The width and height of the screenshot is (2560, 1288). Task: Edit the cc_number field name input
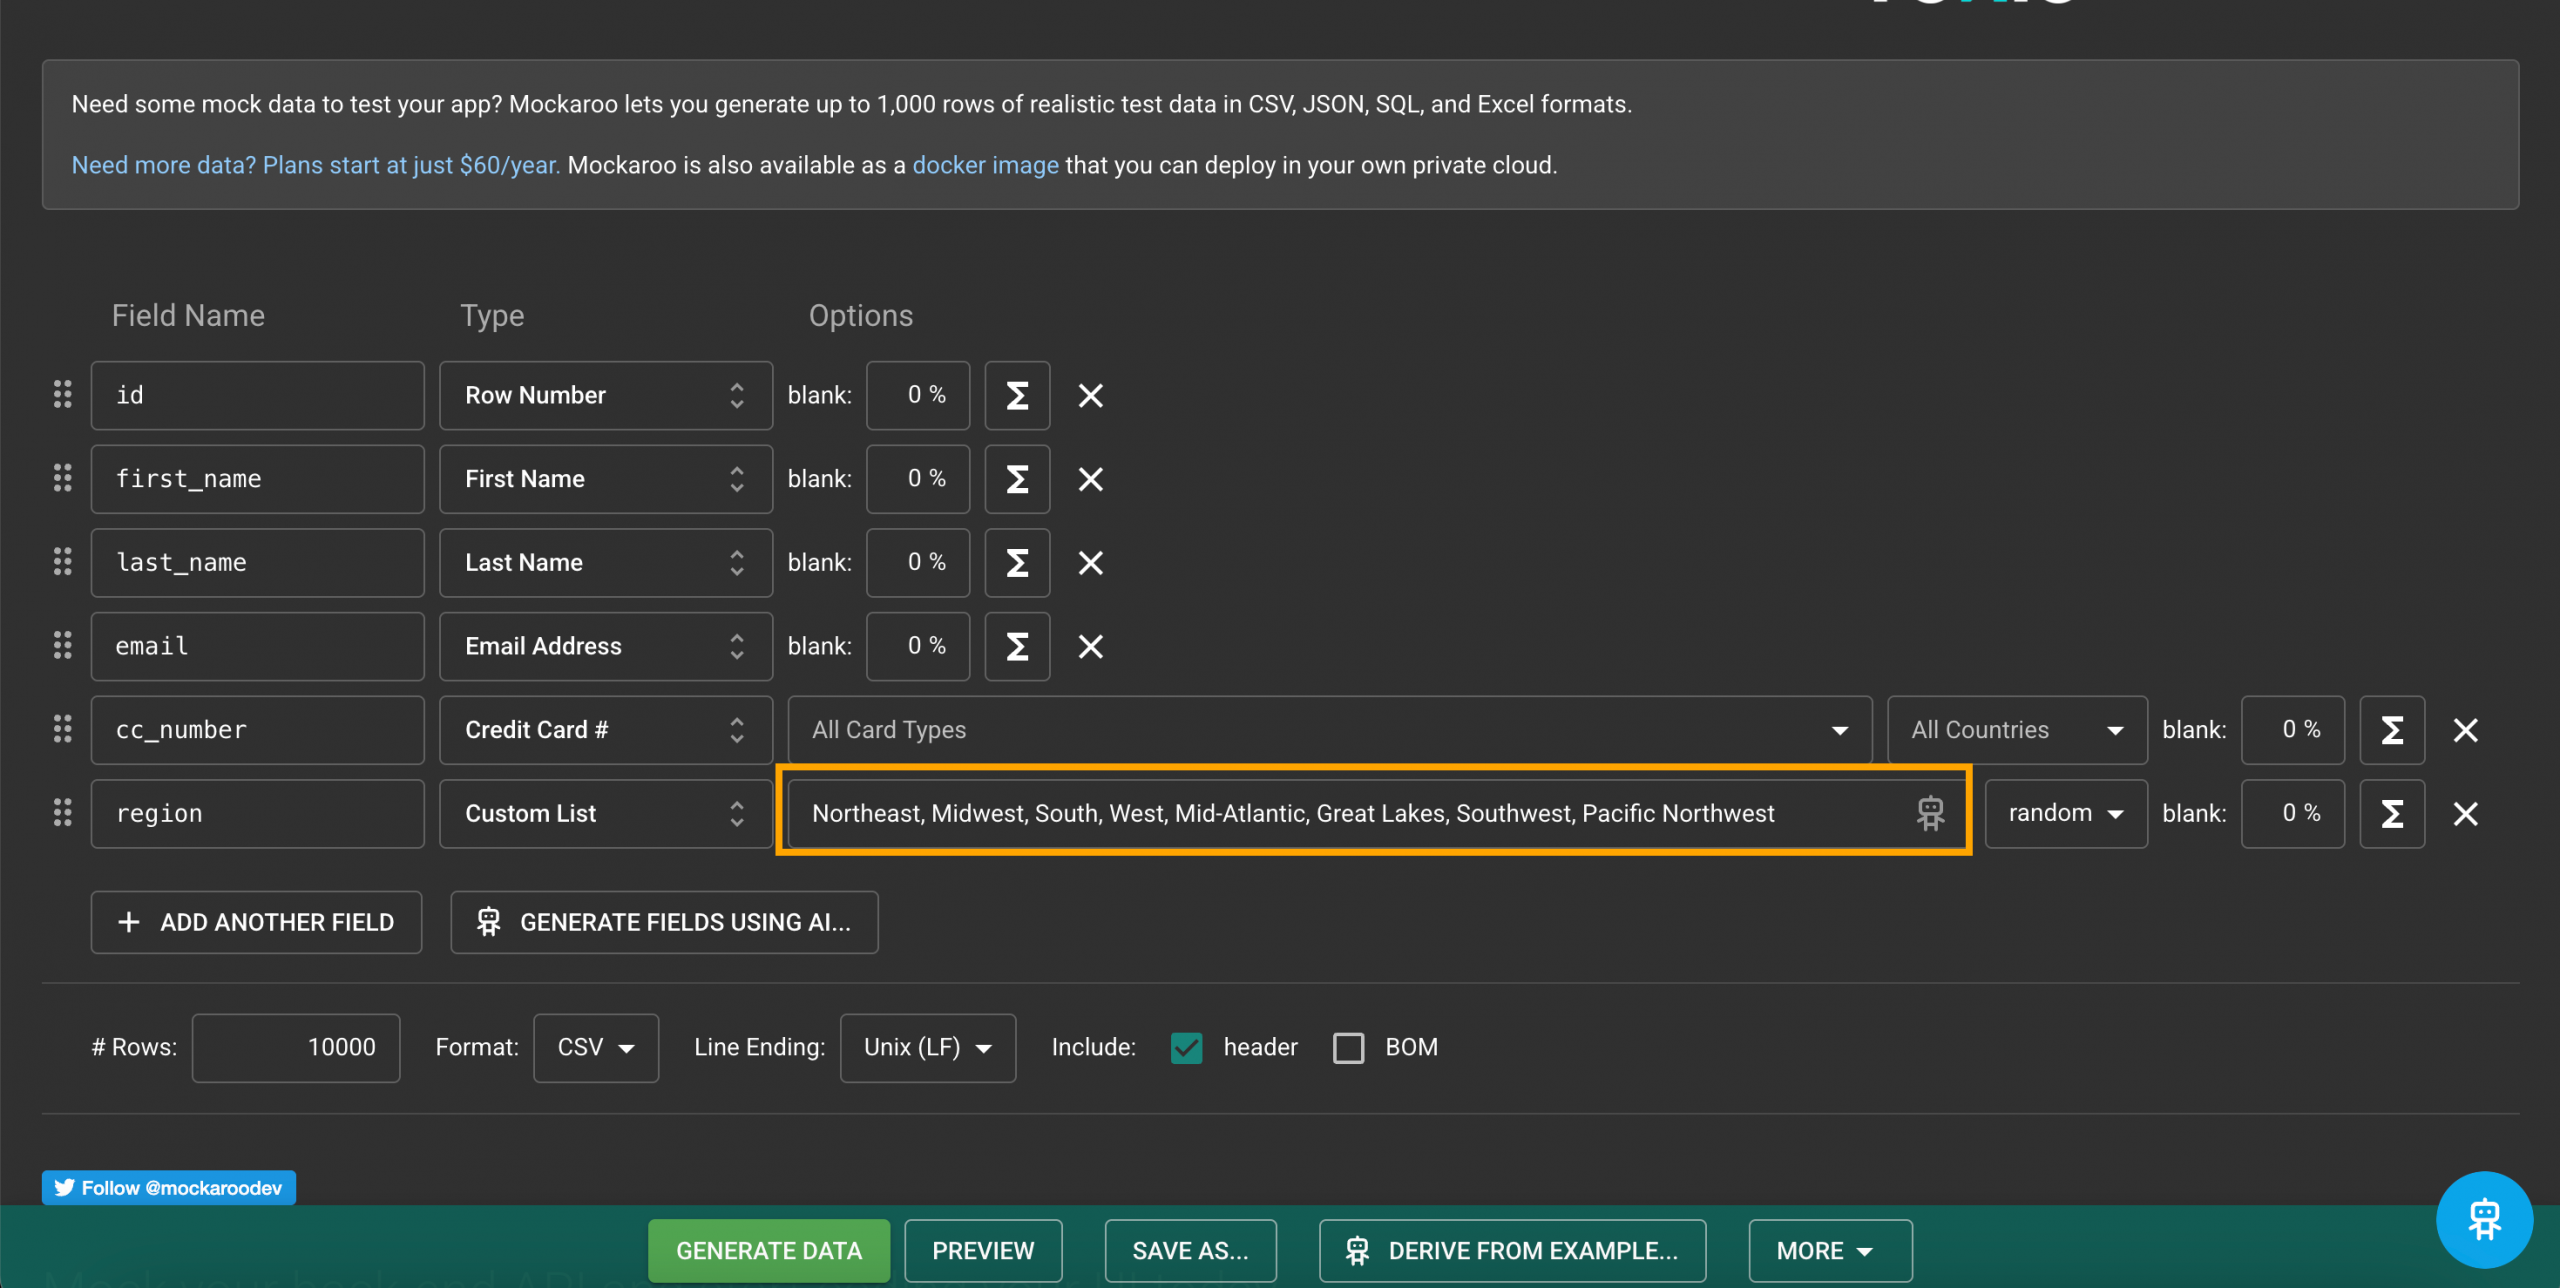(x=257, y=730)
